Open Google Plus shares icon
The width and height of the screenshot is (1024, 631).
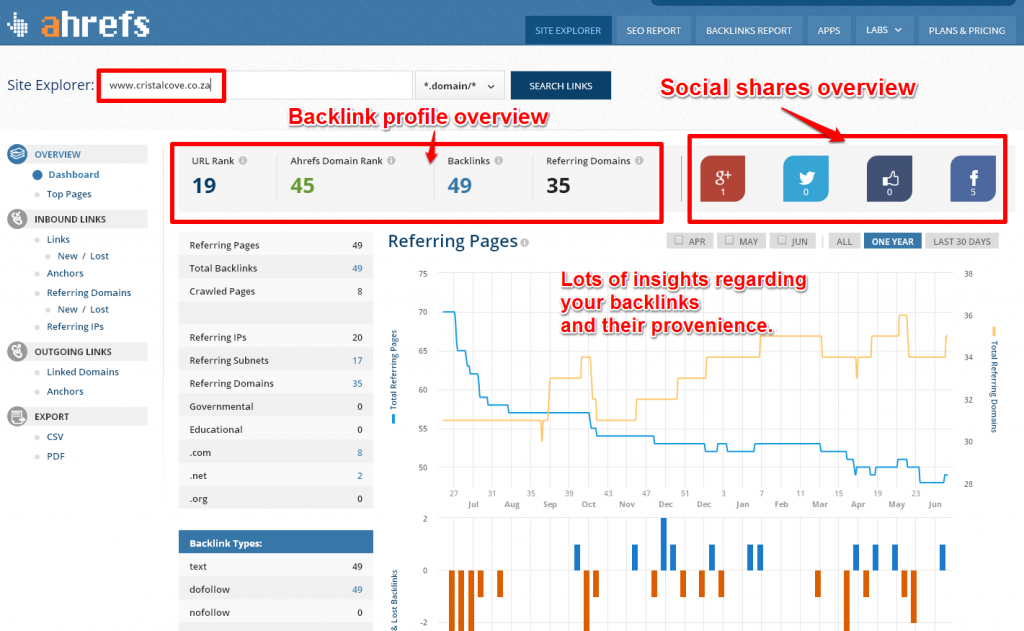[722, 178]
